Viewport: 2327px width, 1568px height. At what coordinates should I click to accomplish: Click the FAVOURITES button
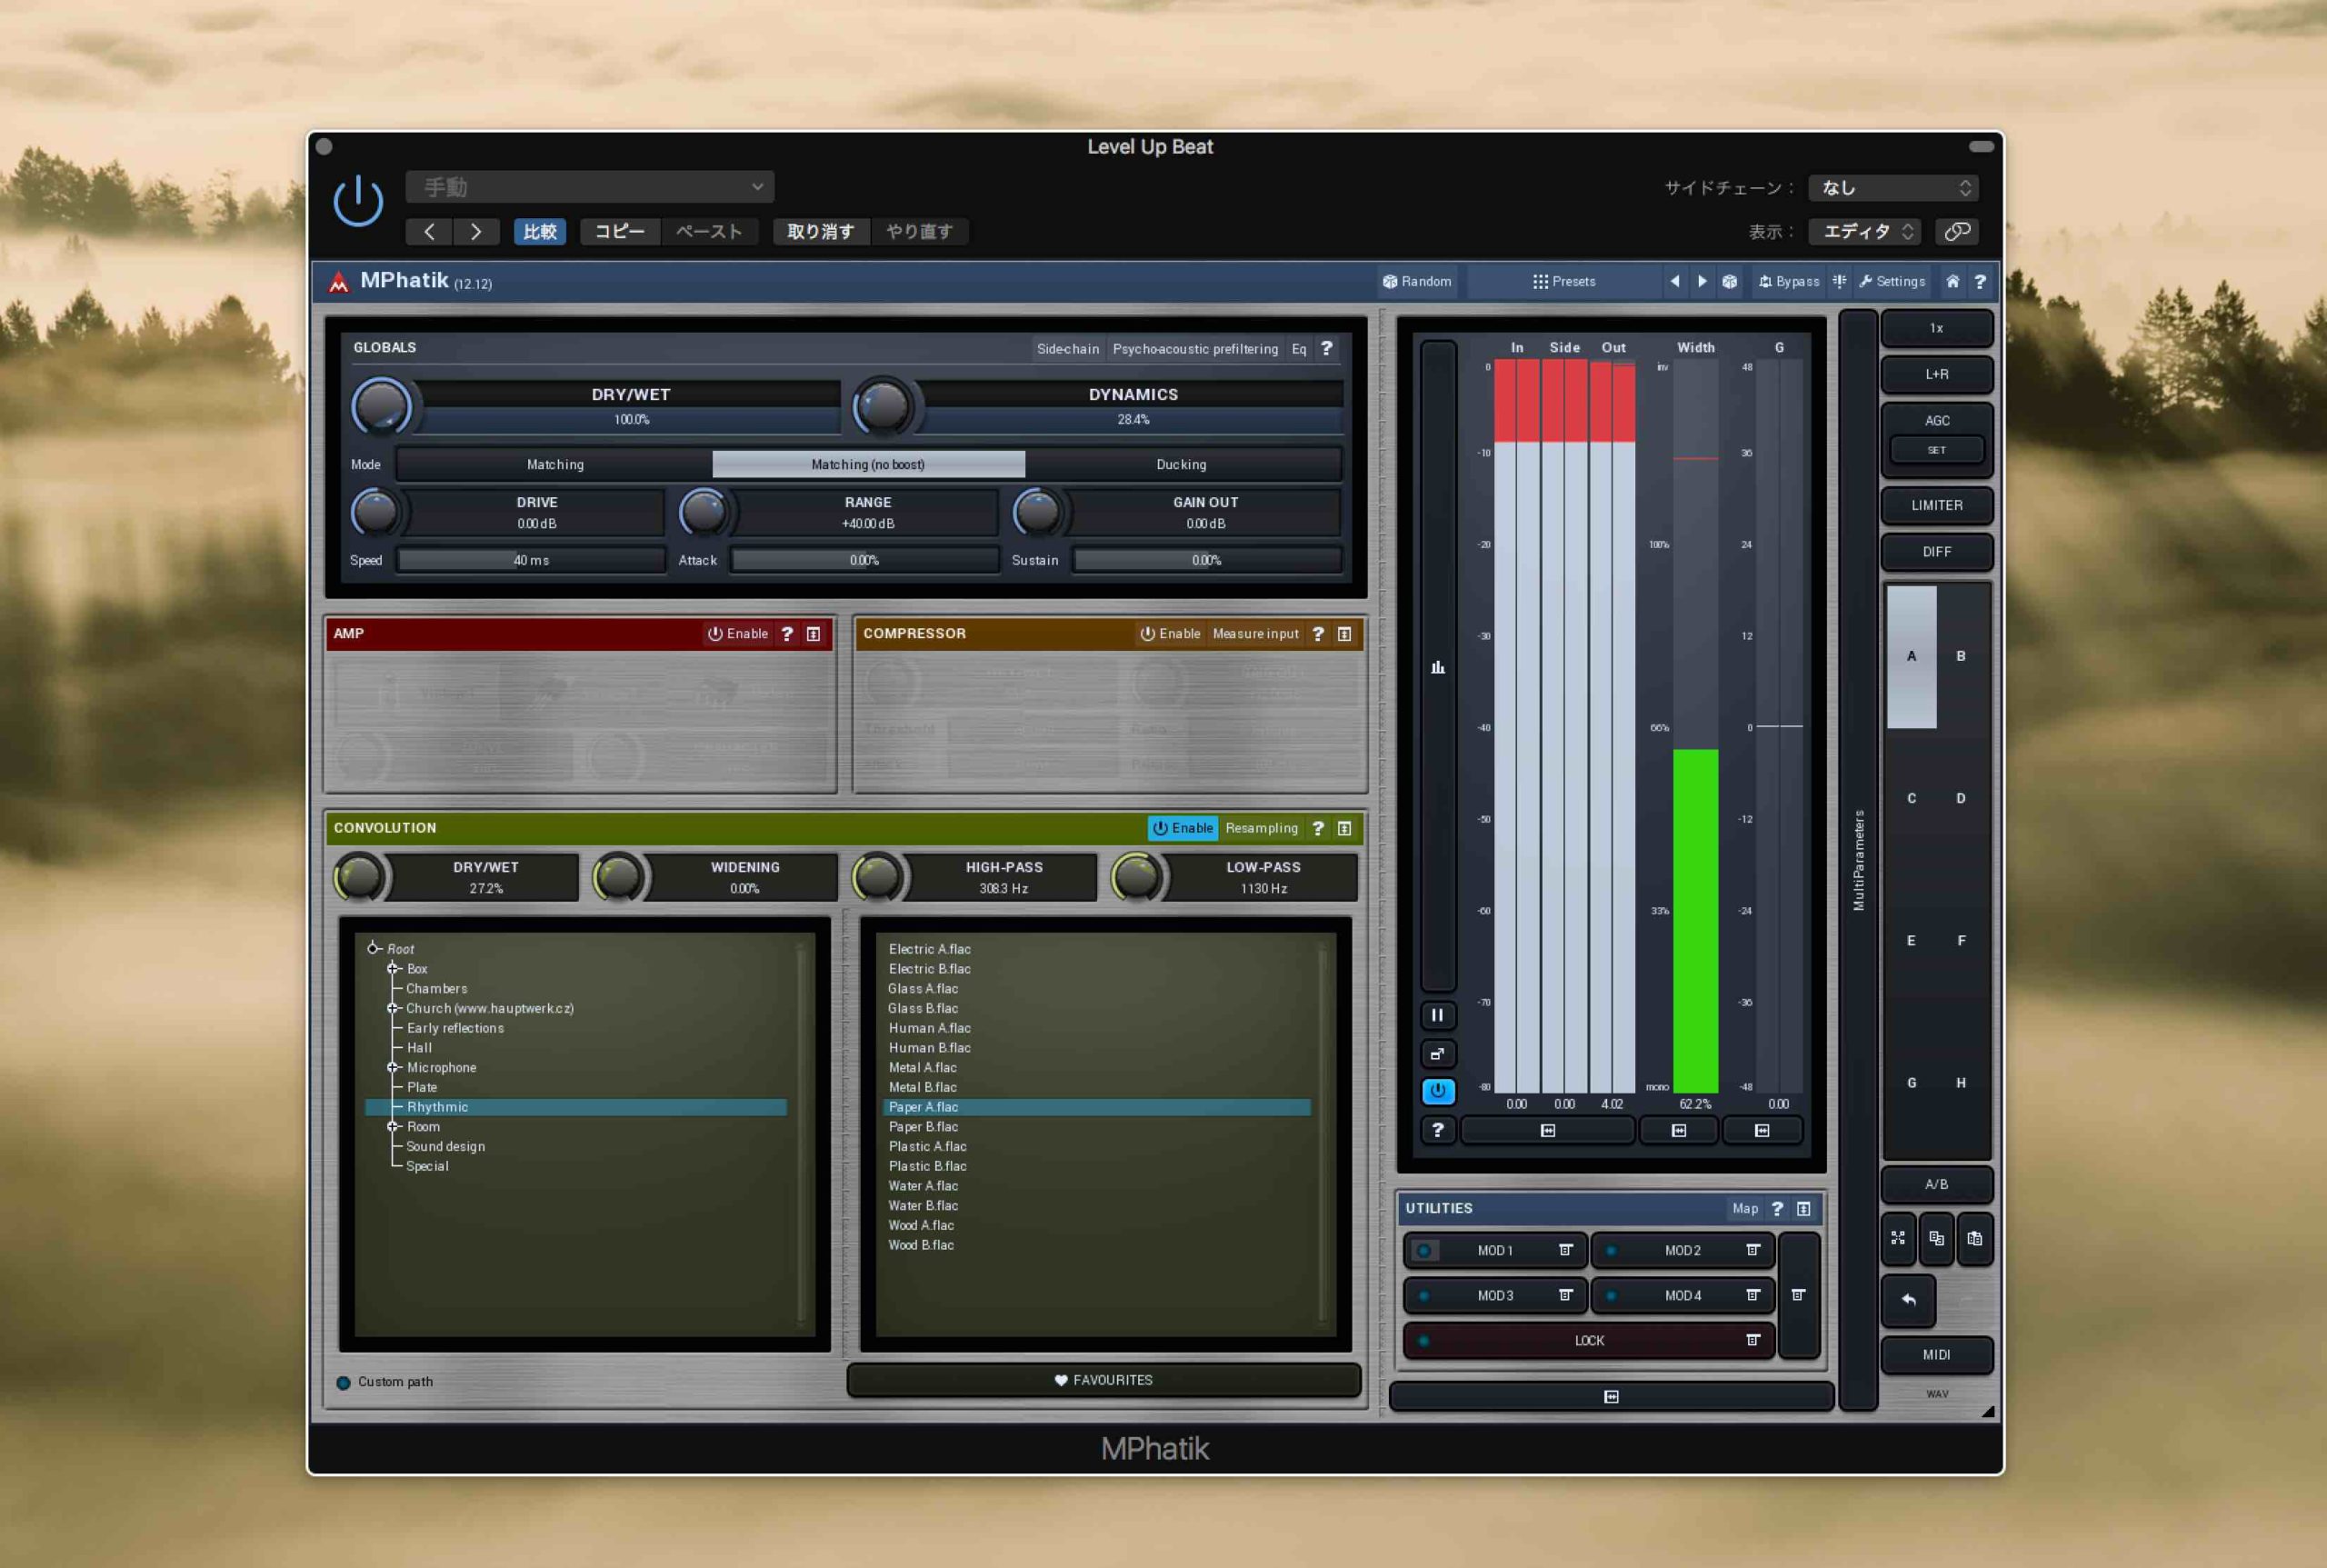[1103, 1379]
